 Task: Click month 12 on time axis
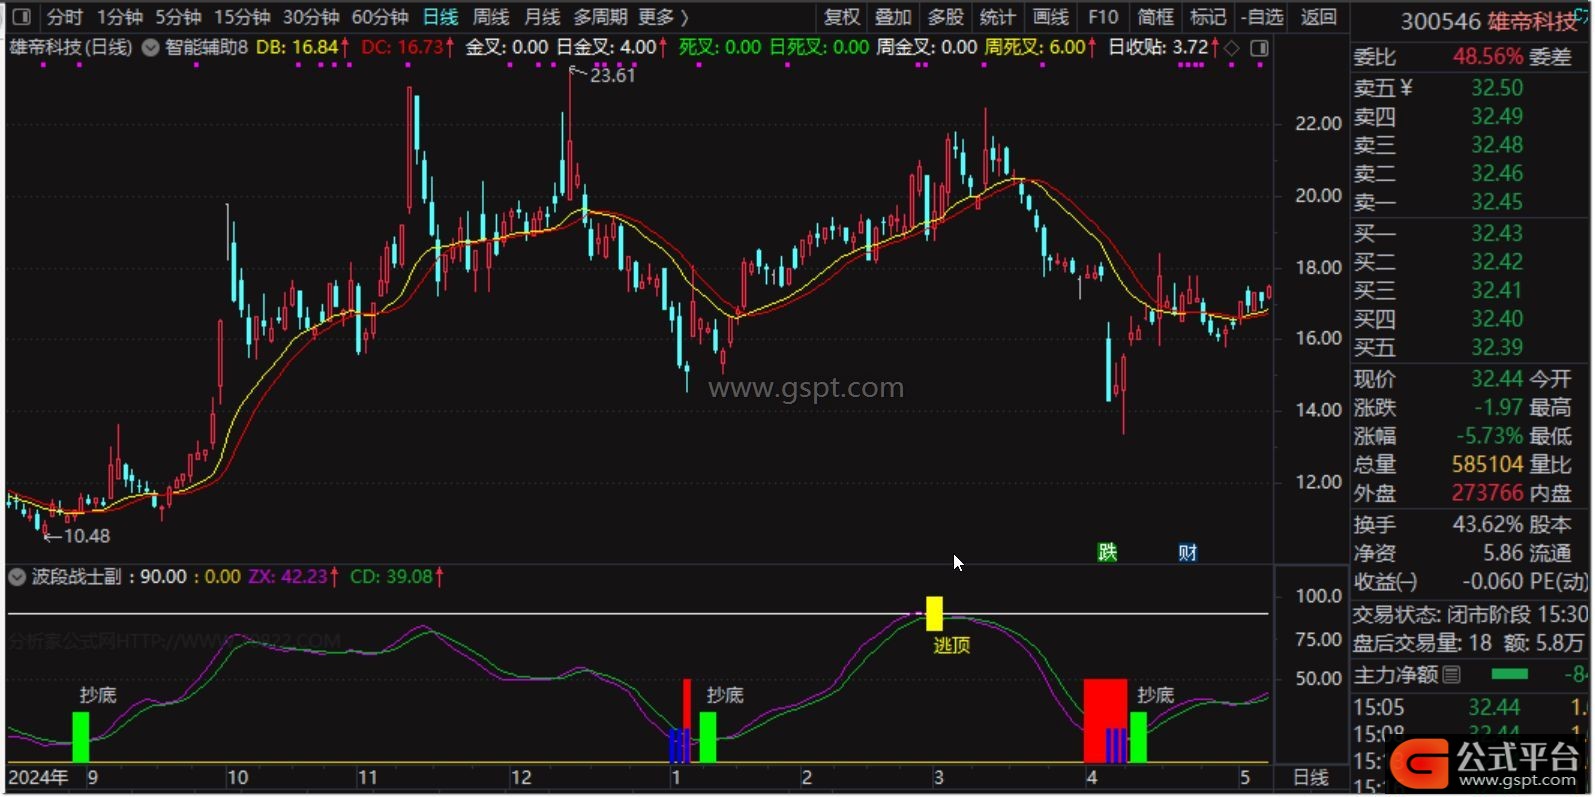(521, 778)
